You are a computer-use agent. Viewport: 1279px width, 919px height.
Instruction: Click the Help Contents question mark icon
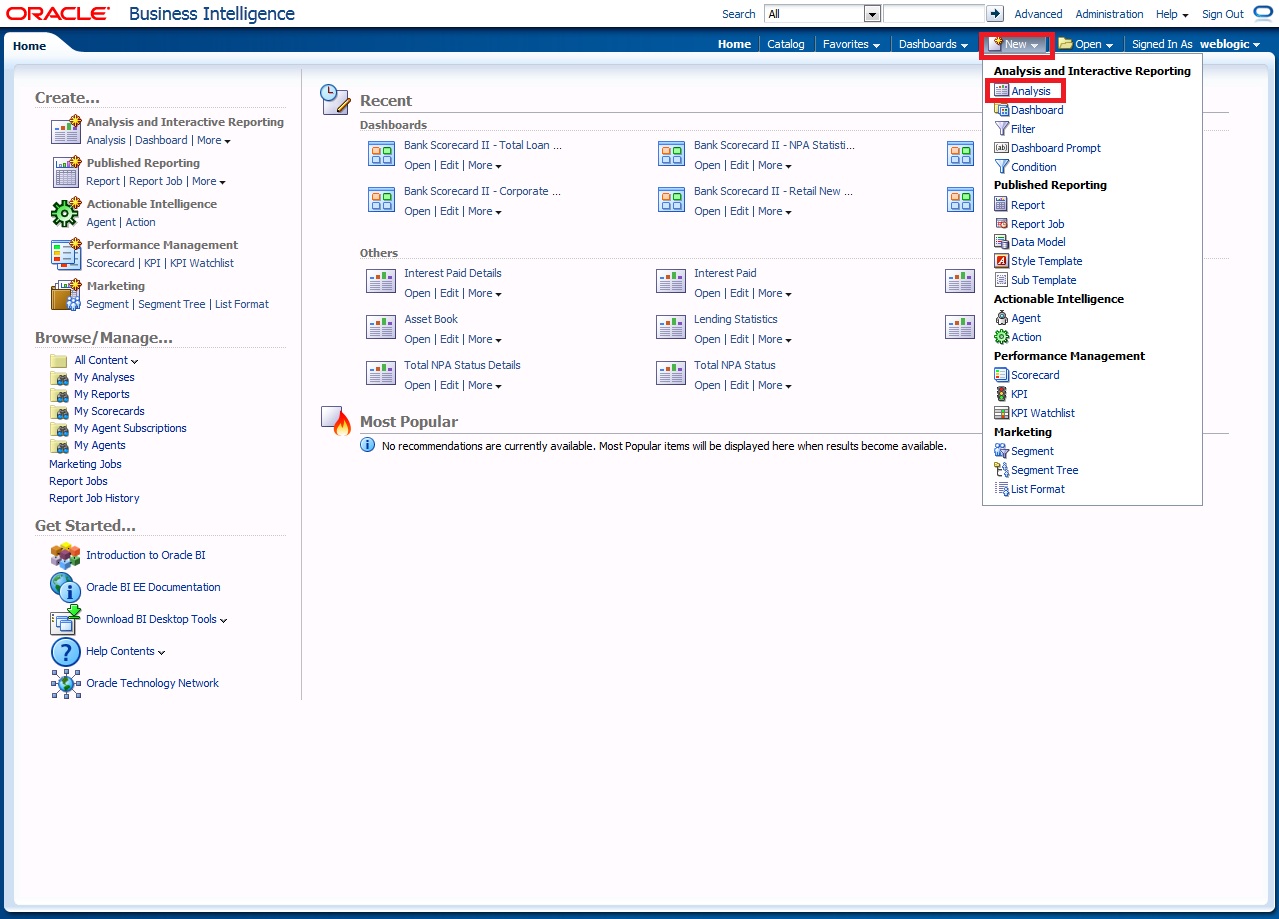pos(66,652)
